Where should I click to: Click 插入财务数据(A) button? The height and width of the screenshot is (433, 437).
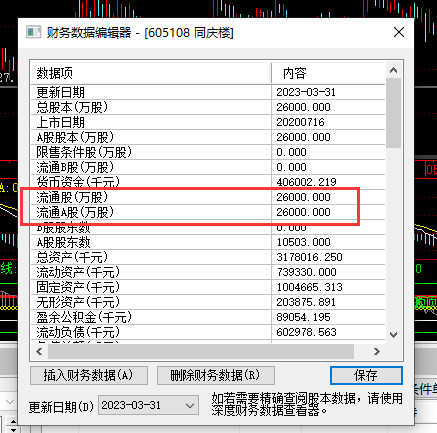point(89,375)
